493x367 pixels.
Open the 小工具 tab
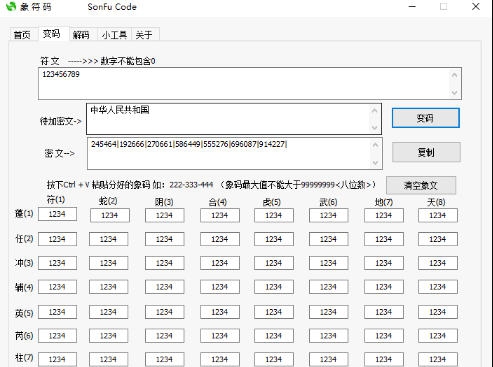(x=114, y=35)
